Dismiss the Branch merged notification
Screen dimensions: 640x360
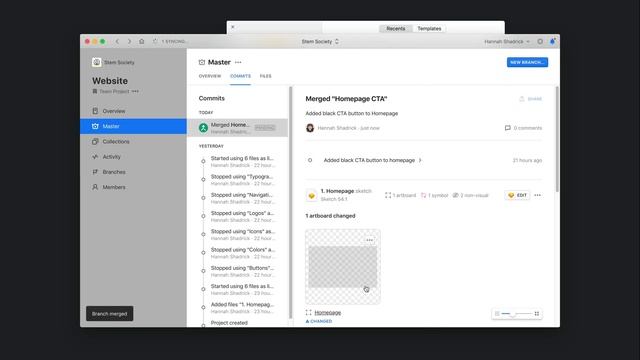point(109,313)
